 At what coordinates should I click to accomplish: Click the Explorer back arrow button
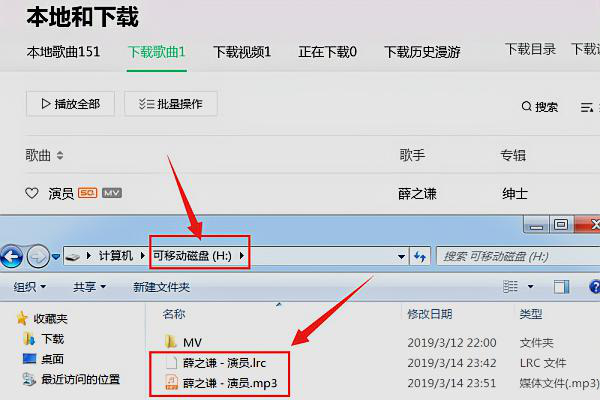[11, 256]
